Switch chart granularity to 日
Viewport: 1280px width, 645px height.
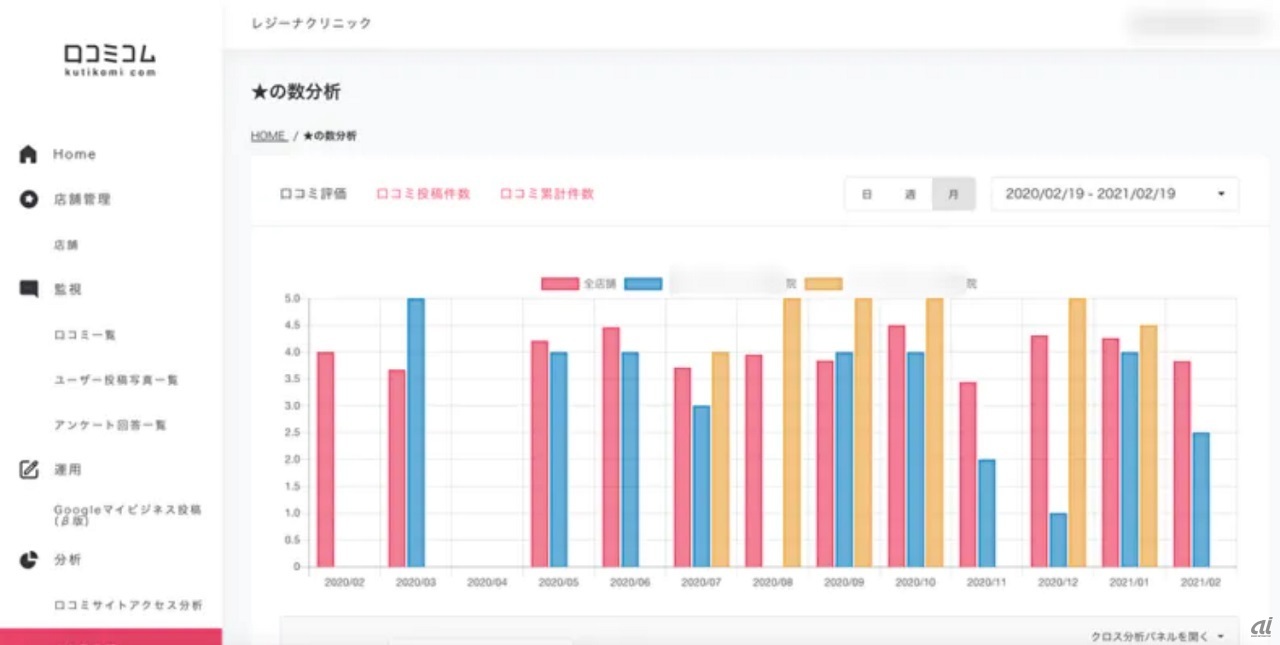[x=866, y=194]
